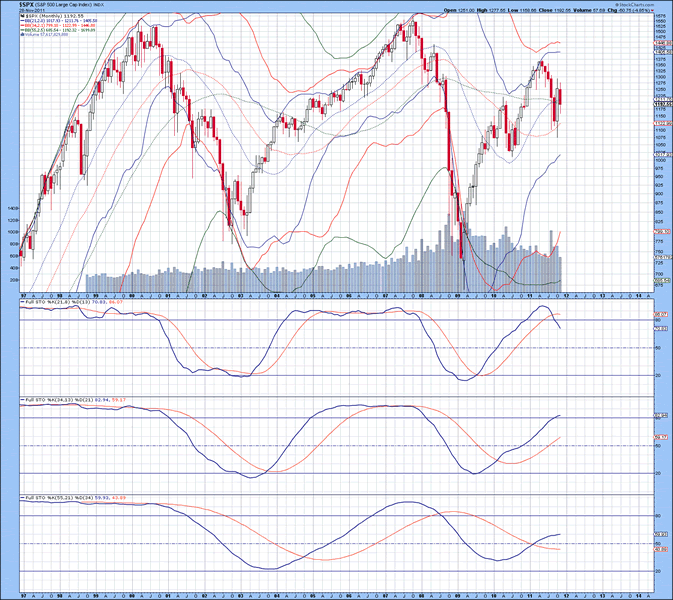Click the current price tag 1192.55 on the price axis
This screenshot has height=600, width=673.
(x=662, y=104)
